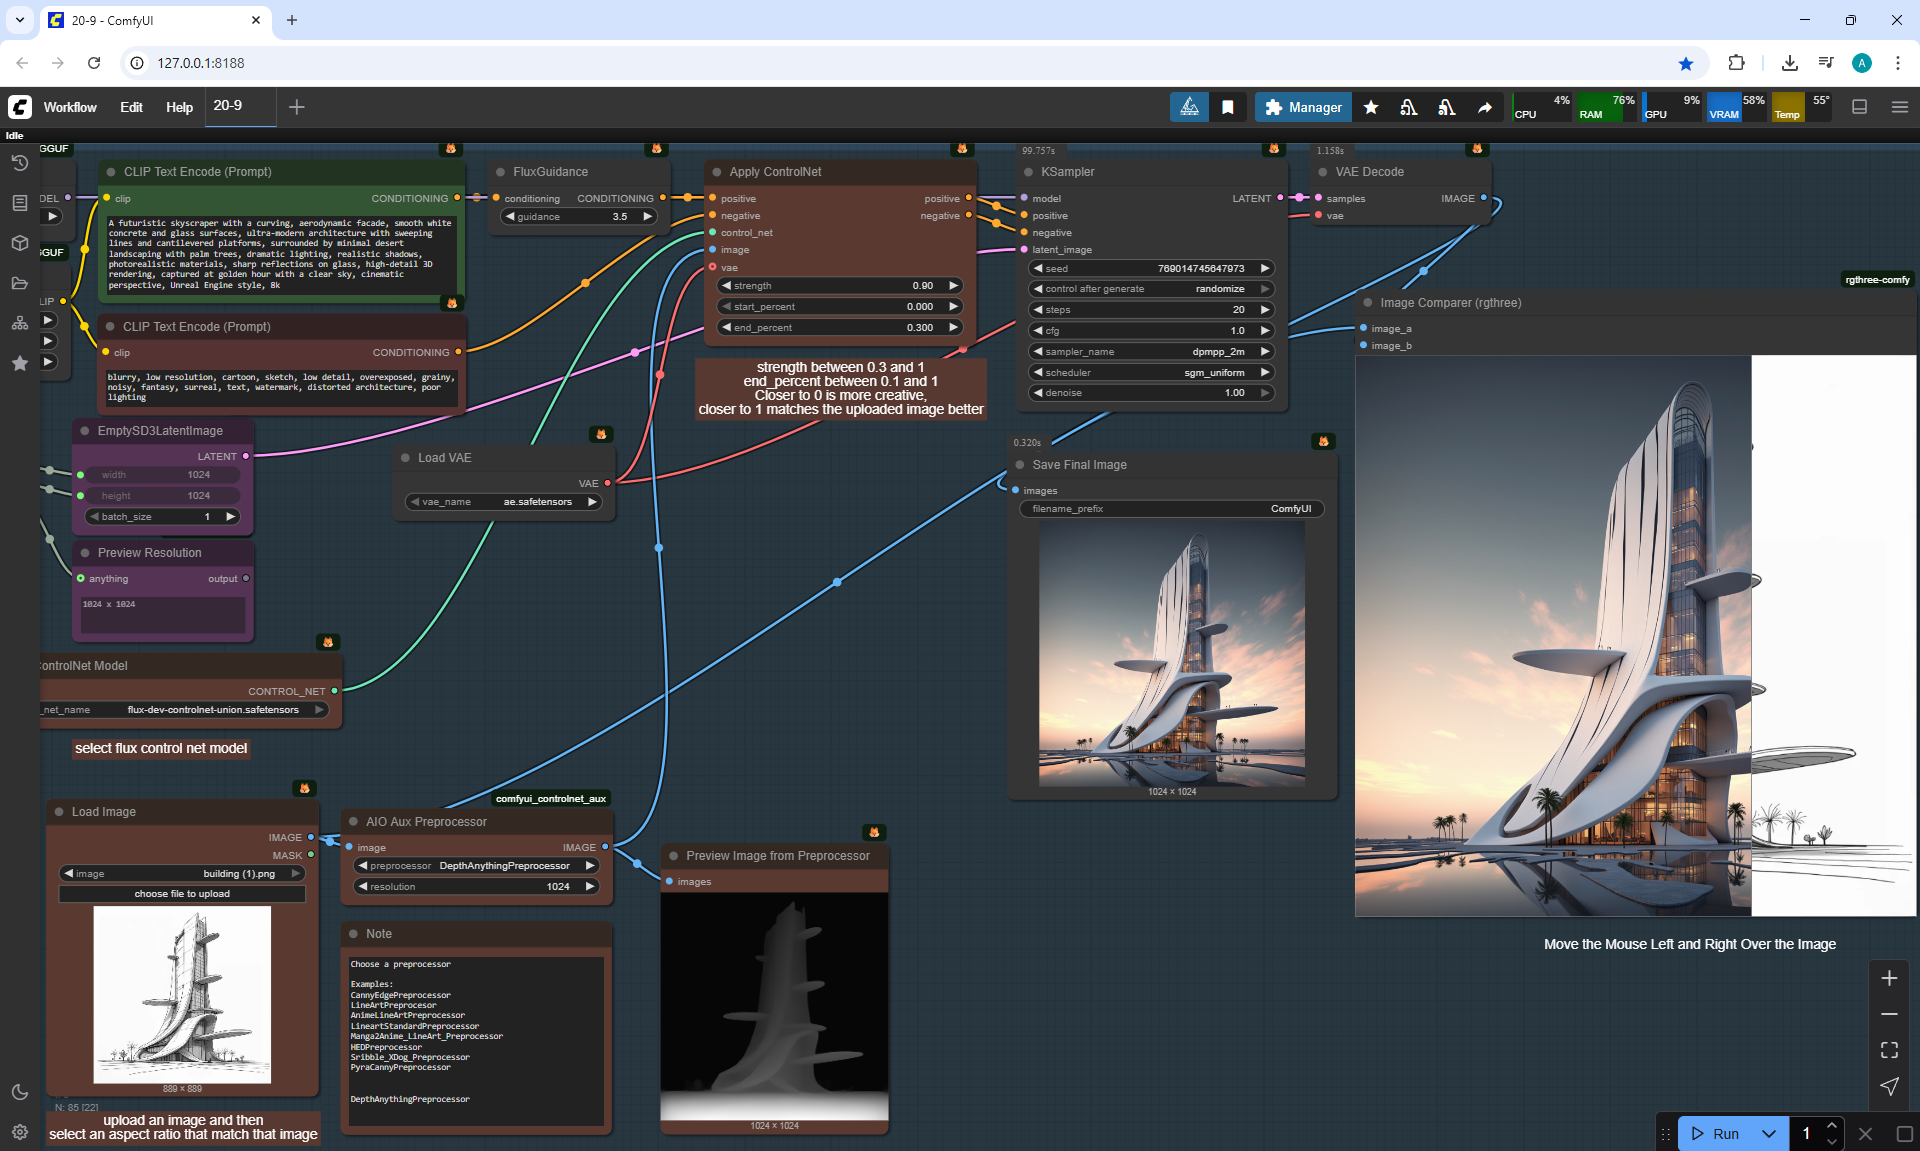
Task: Open the model library cube icon
Action: point(19,243)
